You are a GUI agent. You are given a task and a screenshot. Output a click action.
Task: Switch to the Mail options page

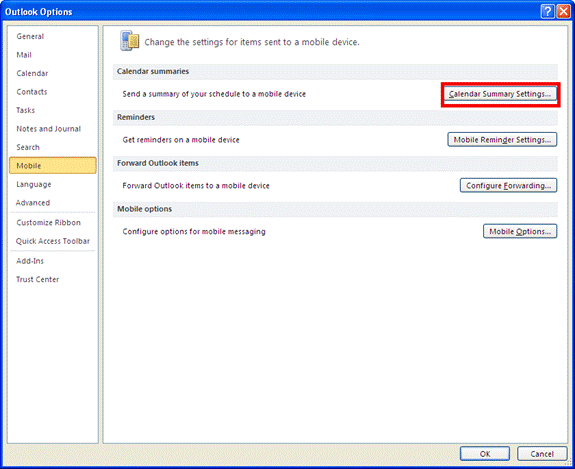(x=24, y=55)
